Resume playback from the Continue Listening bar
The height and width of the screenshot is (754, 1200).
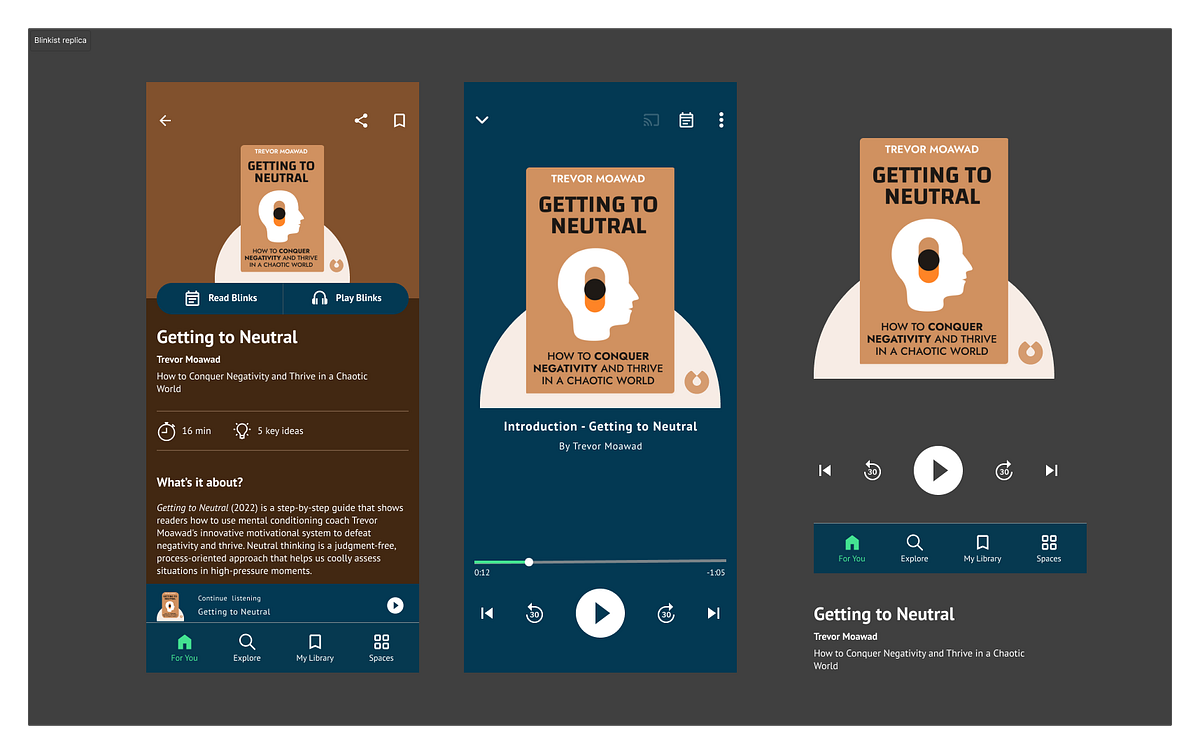click(x=395, y=605)
